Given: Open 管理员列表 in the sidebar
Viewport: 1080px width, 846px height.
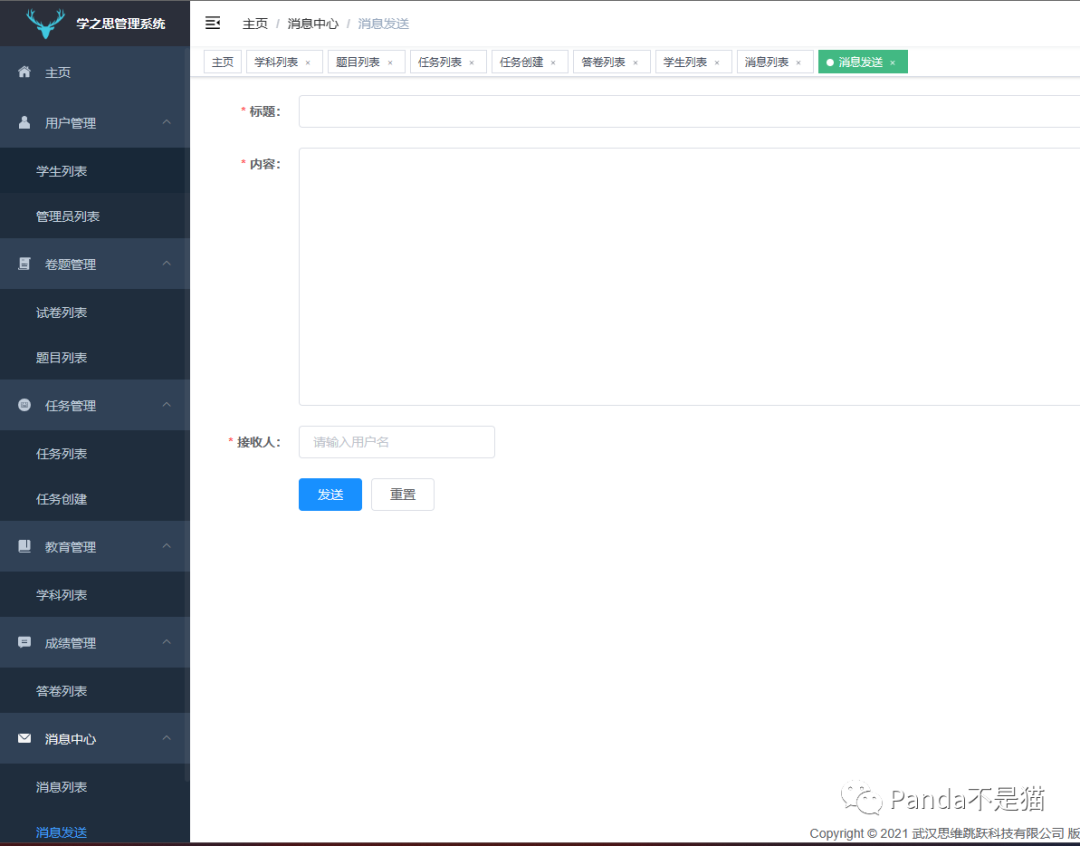Looking at the screenshot, I should click(x=95, y=216).
